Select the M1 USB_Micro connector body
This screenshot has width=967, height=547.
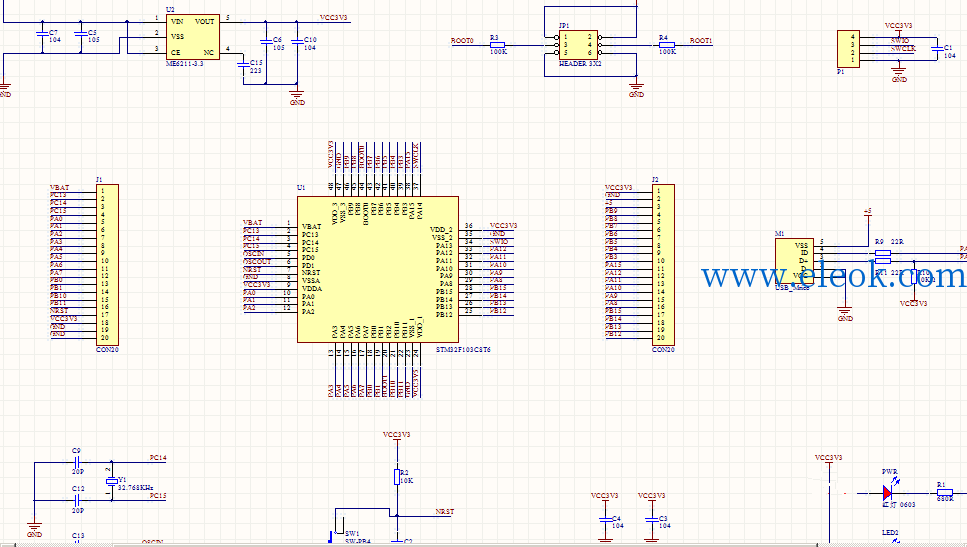794,261
